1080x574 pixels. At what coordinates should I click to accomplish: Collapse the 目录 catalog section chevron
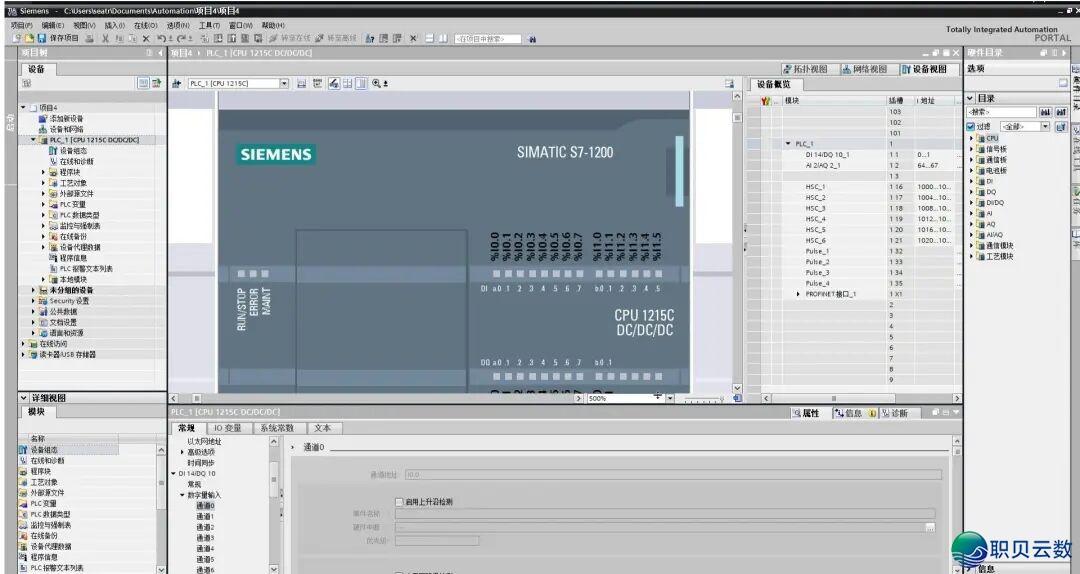click(x=970, y=99)
